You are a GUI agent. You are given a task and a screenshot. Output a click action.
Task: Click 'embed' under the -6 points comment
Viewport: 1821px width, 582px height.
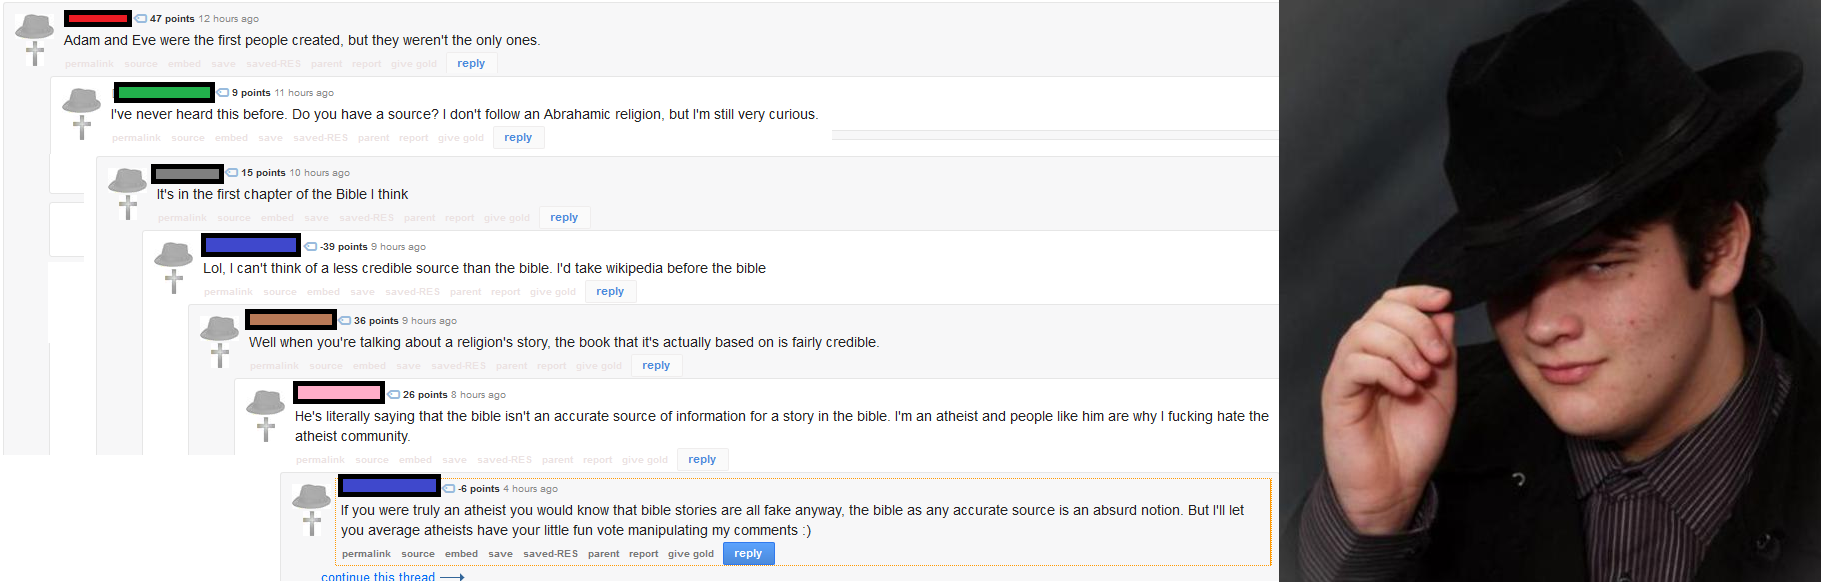tap(461, 554)
